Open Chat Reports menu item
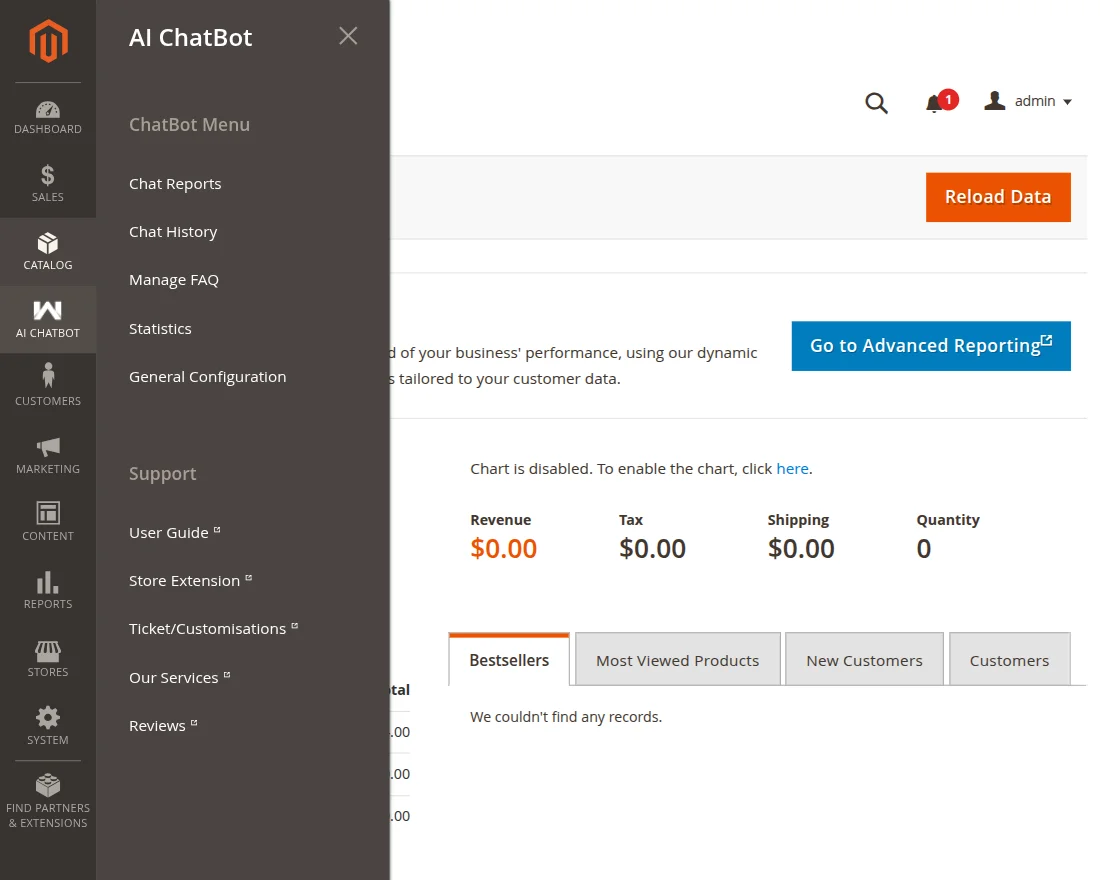The width and height of the screenshot is (1120, 880). tap(175, 184)
